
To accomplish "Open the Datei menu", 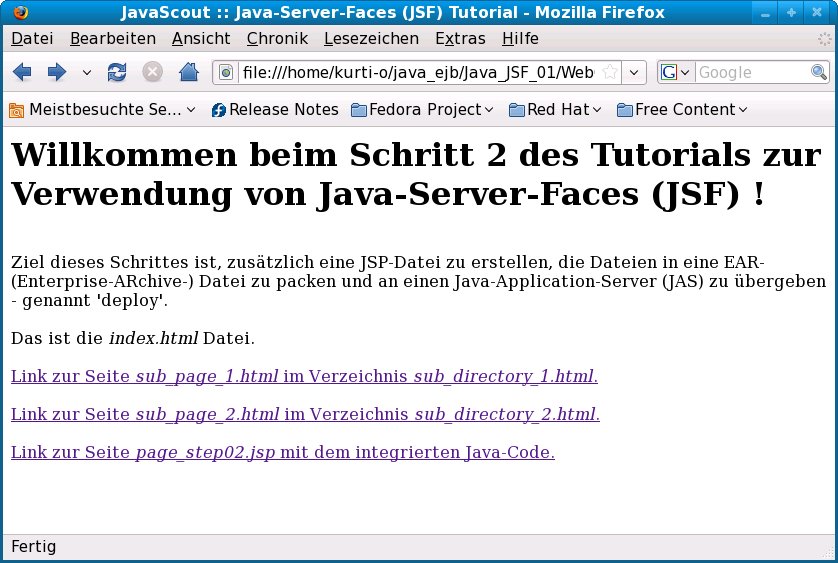I will click(x=31, y=39).
